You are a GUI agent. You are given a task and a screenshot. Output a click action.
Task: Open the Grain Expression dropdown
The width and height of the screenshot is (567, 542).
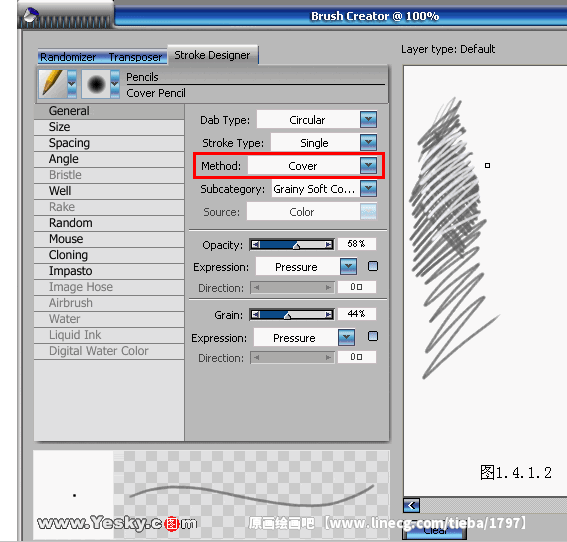tap(346, 337)
